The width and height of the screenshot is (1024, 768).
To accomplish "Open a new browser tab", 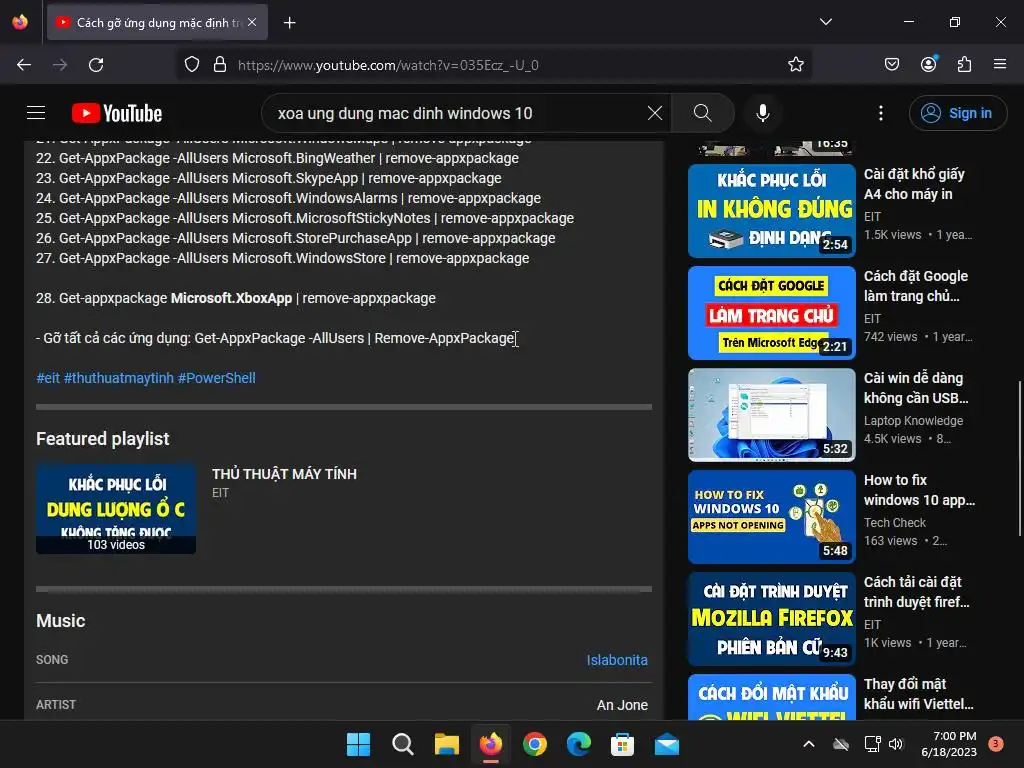I will pyautogui.click(x=289, y=23).
